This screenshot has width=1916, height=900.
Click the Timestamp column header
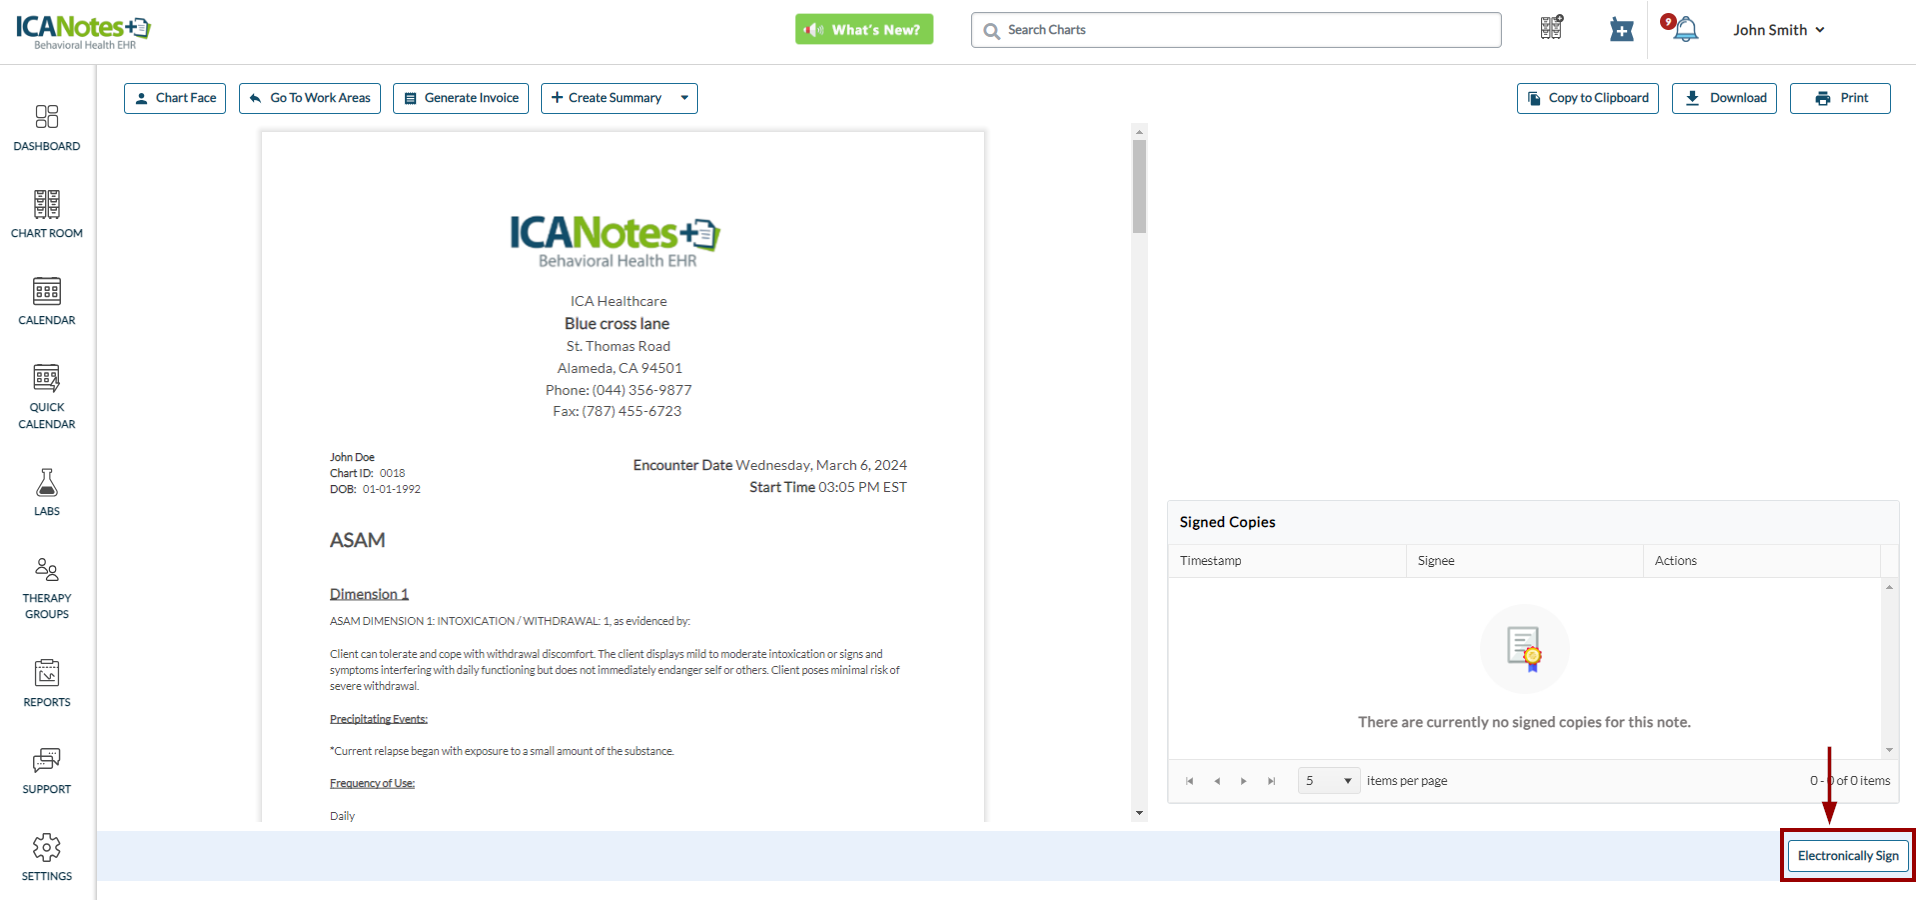click(x=1287, y=561)
